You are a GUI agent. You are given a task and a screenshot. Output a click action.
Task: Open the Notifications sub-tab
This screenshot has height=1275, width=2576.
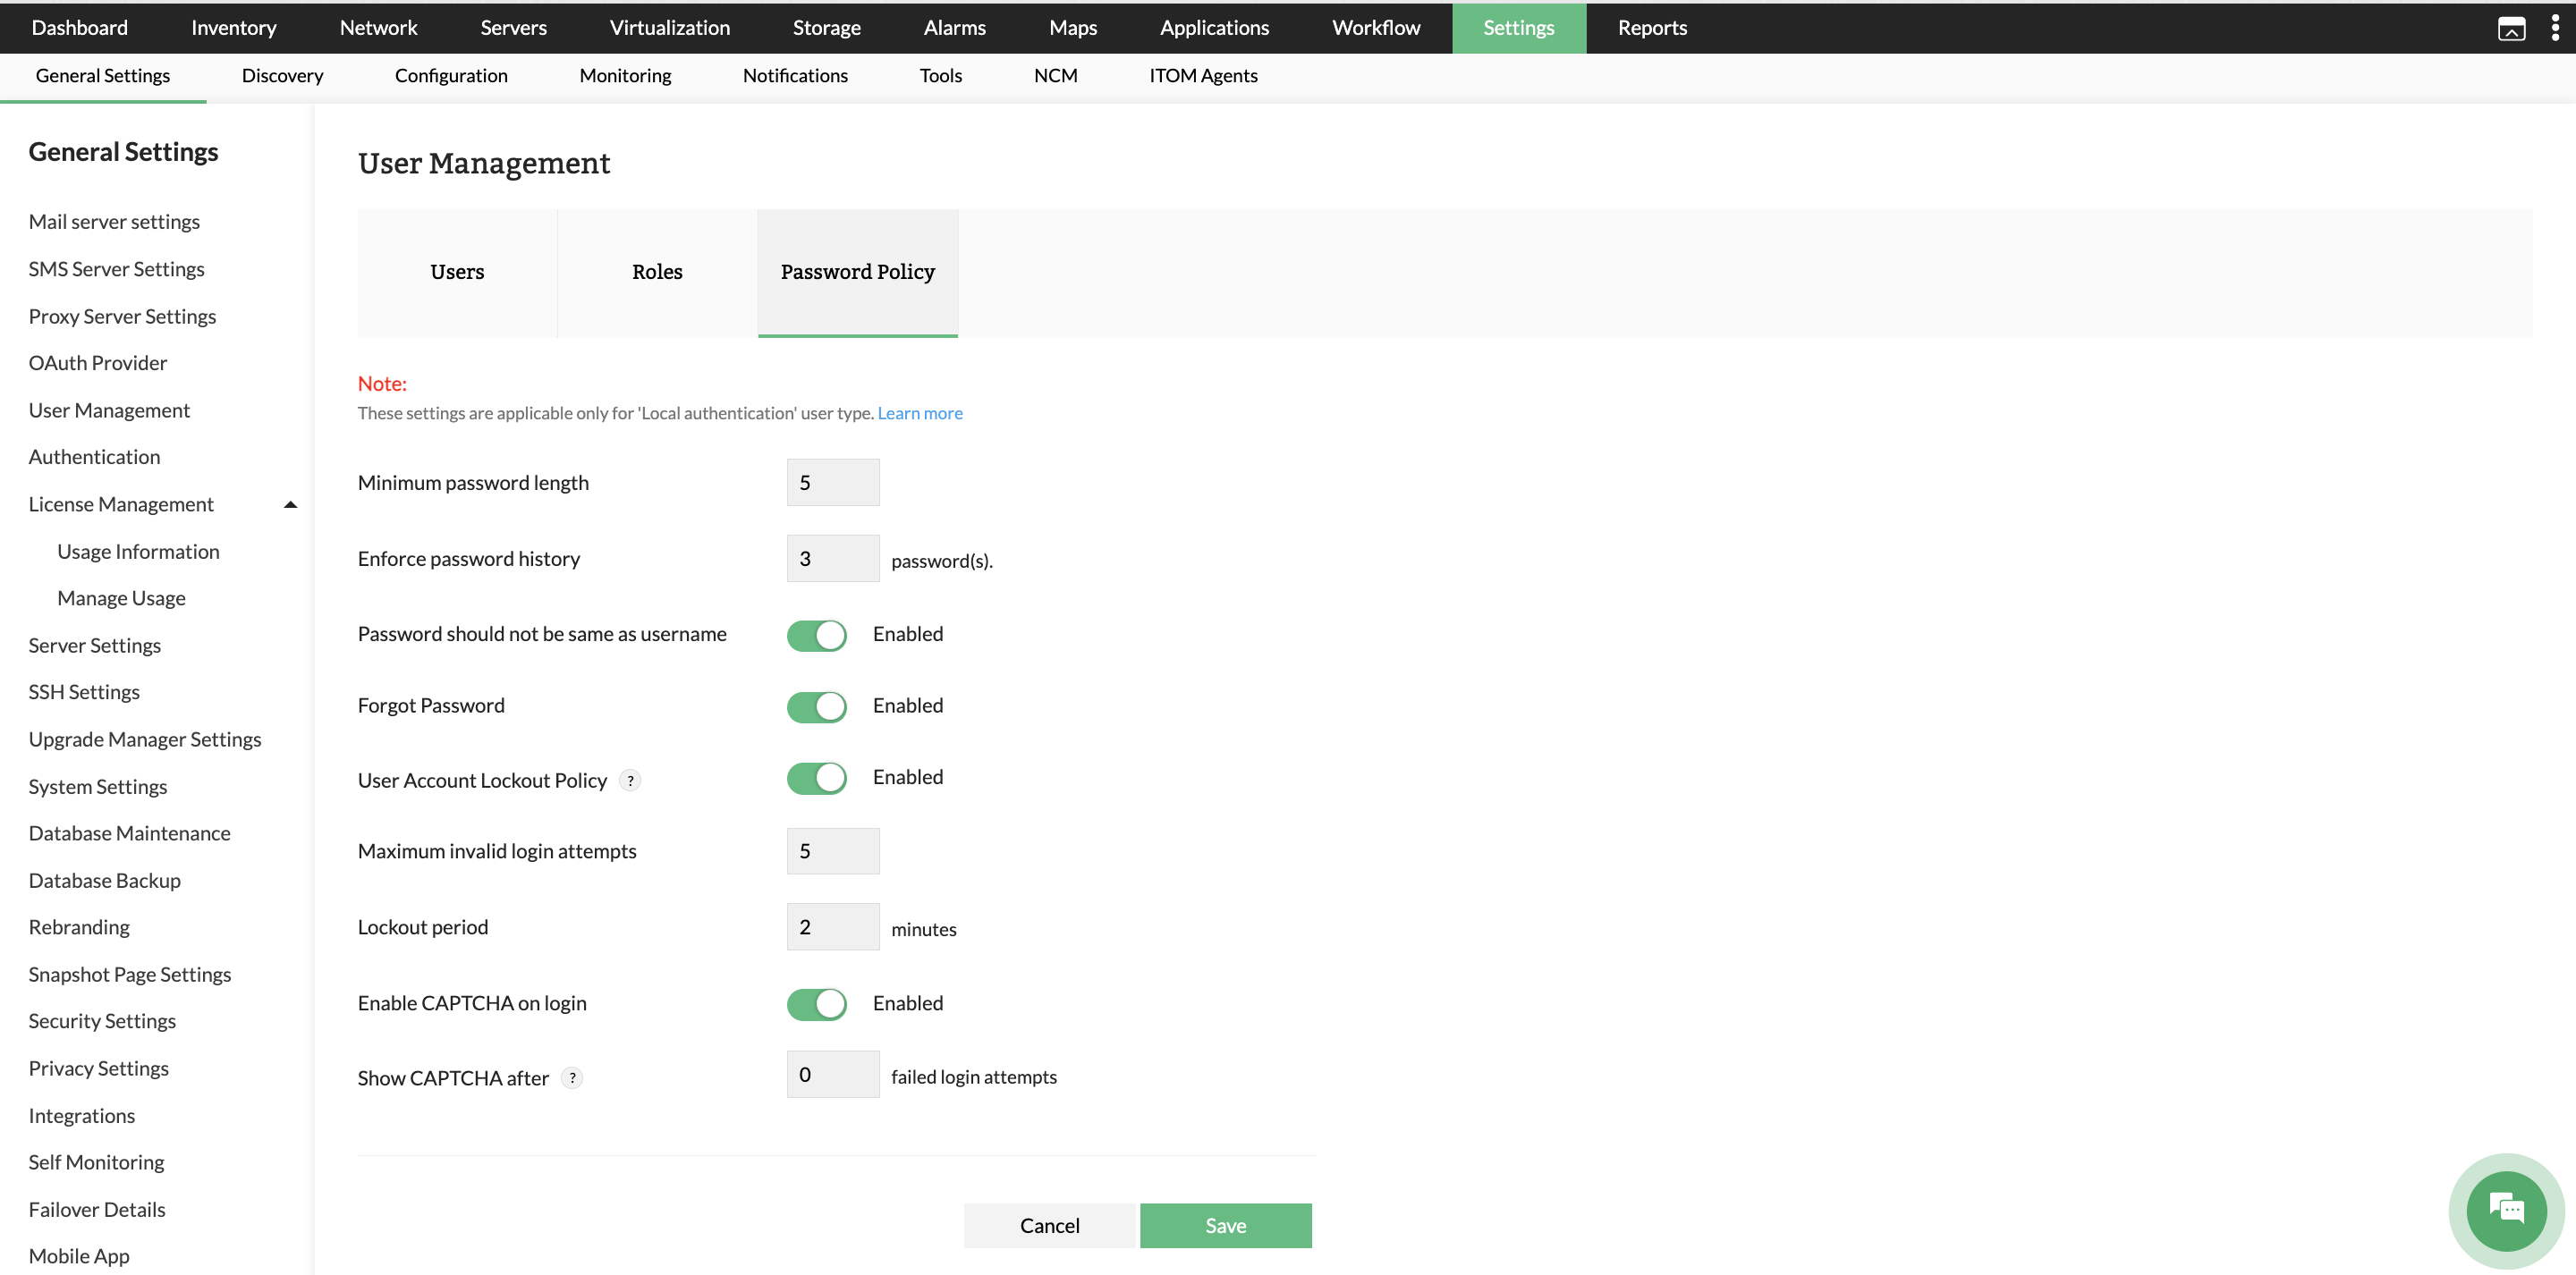795,76
